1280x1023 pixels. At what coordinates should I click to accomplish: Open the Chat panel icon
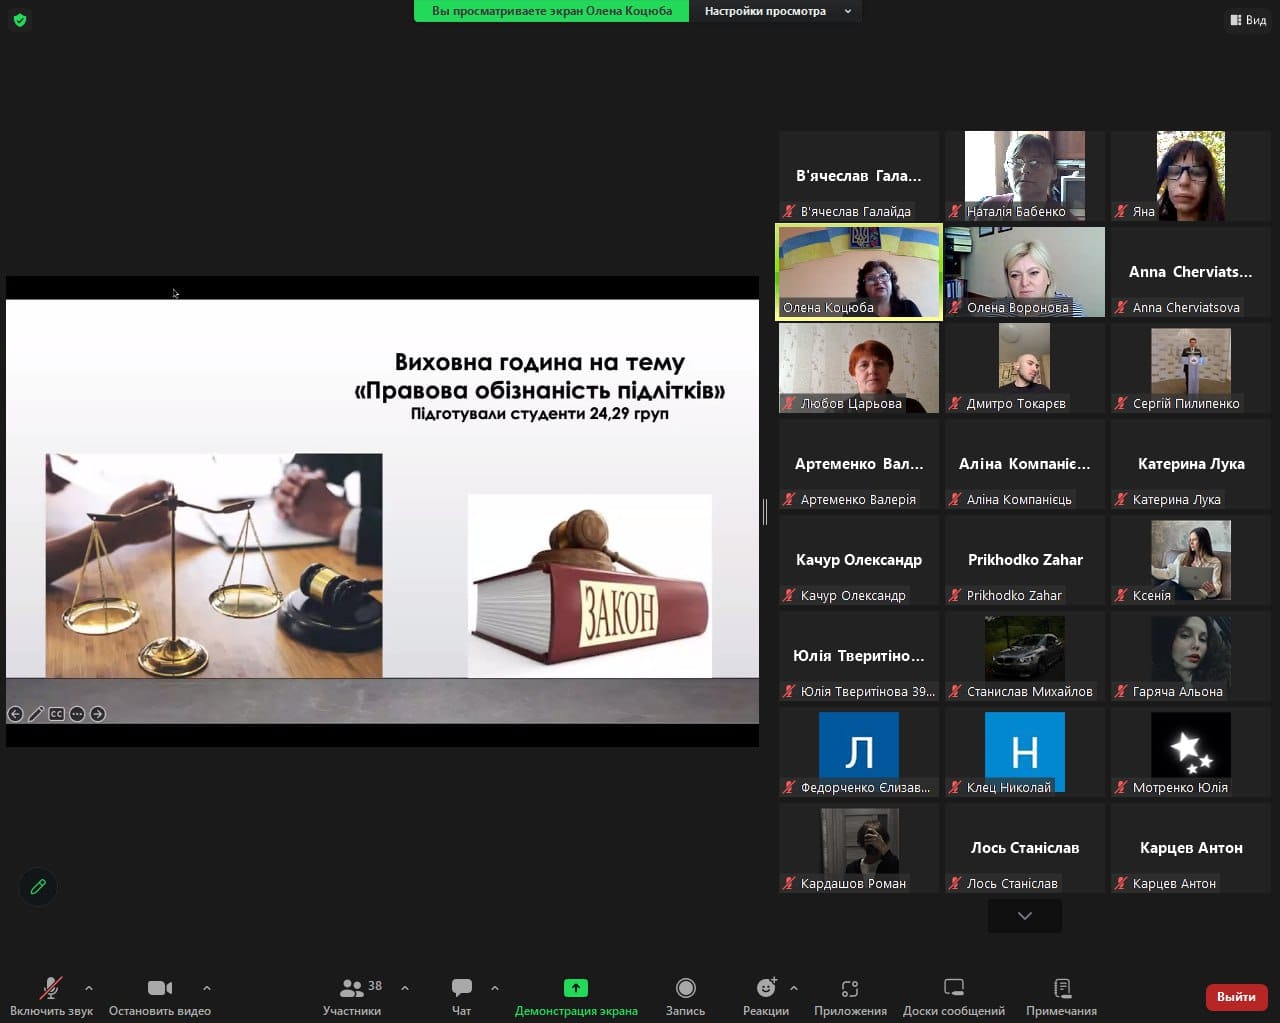click(x=461, y=988)
